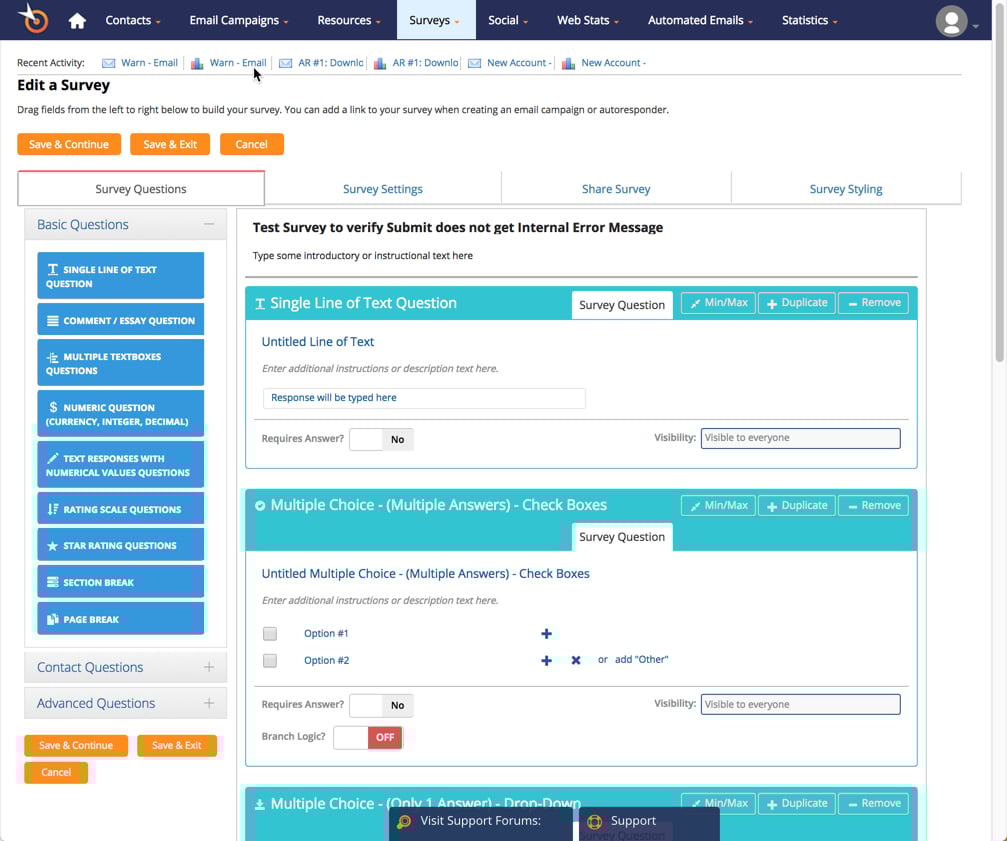Viewport: 1007px width, 841px height.
Task: Select the Star Rating Questions block
Action: coord(121,545)
